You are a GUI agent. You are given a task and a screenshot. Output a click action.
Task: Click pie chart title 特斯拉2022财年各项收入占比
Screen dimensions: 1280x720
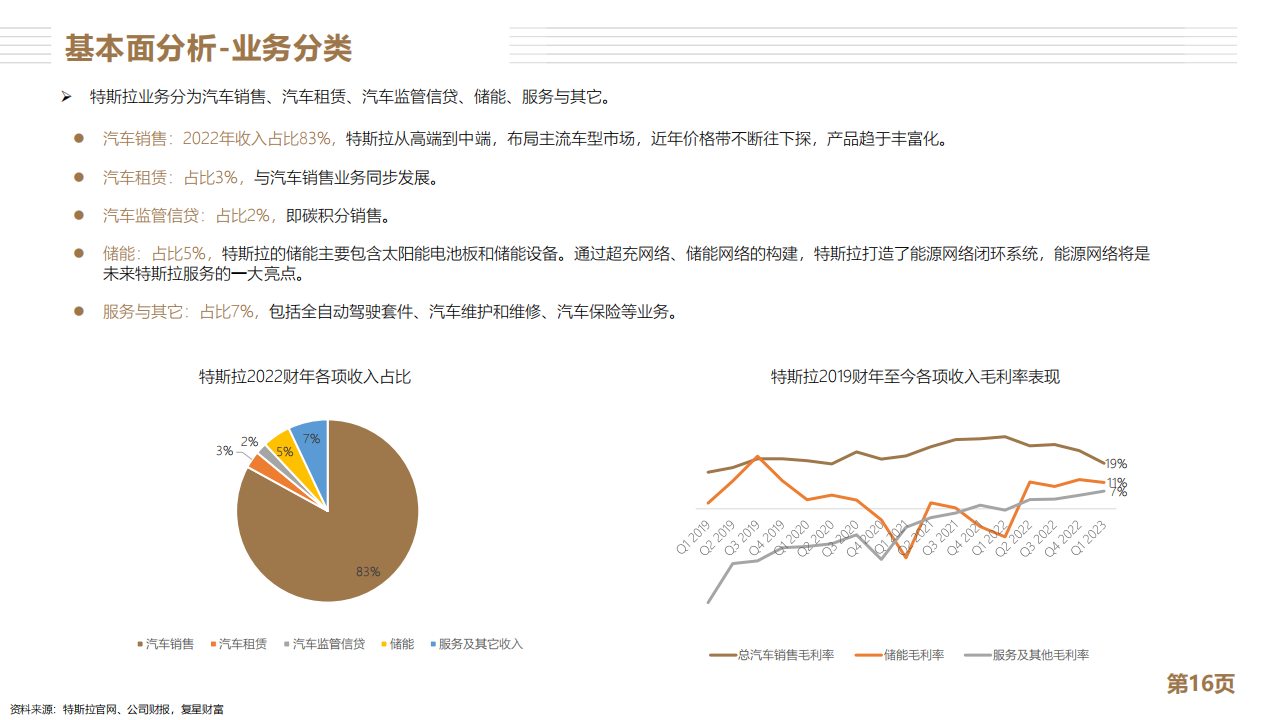coord(305,377)
